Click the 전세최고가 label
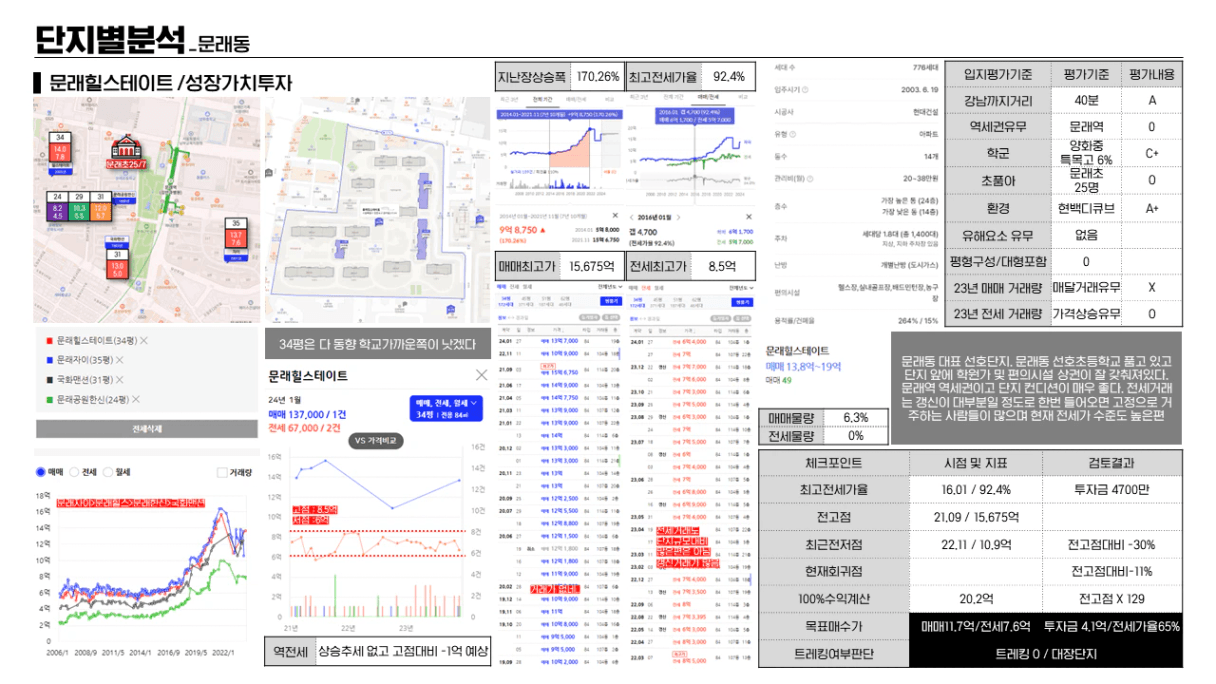 point(658,267)
